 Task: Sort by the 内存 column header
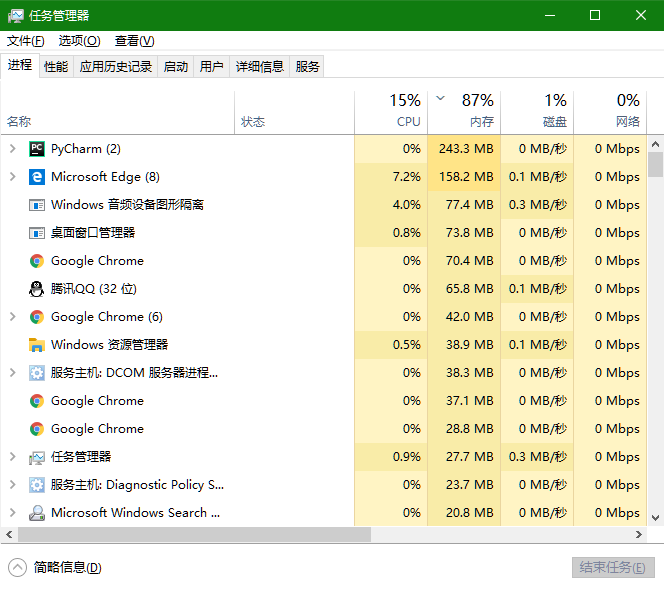pyautogui.click(x=464, y=112)
